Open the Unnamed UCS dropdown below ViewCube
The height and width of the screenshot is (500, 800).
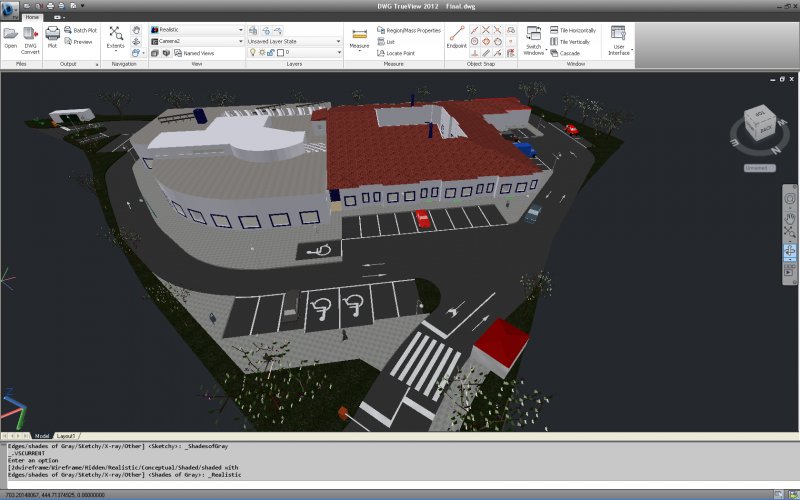pos(759,168)
